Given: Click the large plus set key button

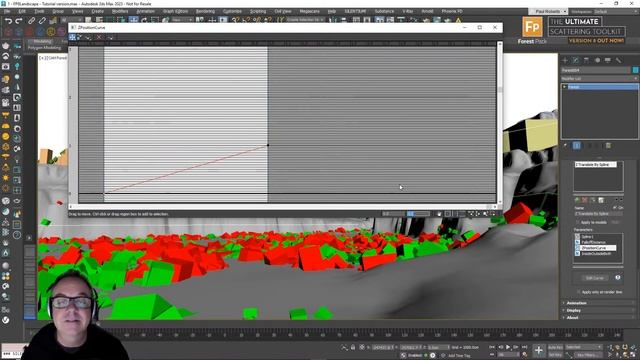Looking at the screenshot, I should pyautogui.click(x=539, y=350).
